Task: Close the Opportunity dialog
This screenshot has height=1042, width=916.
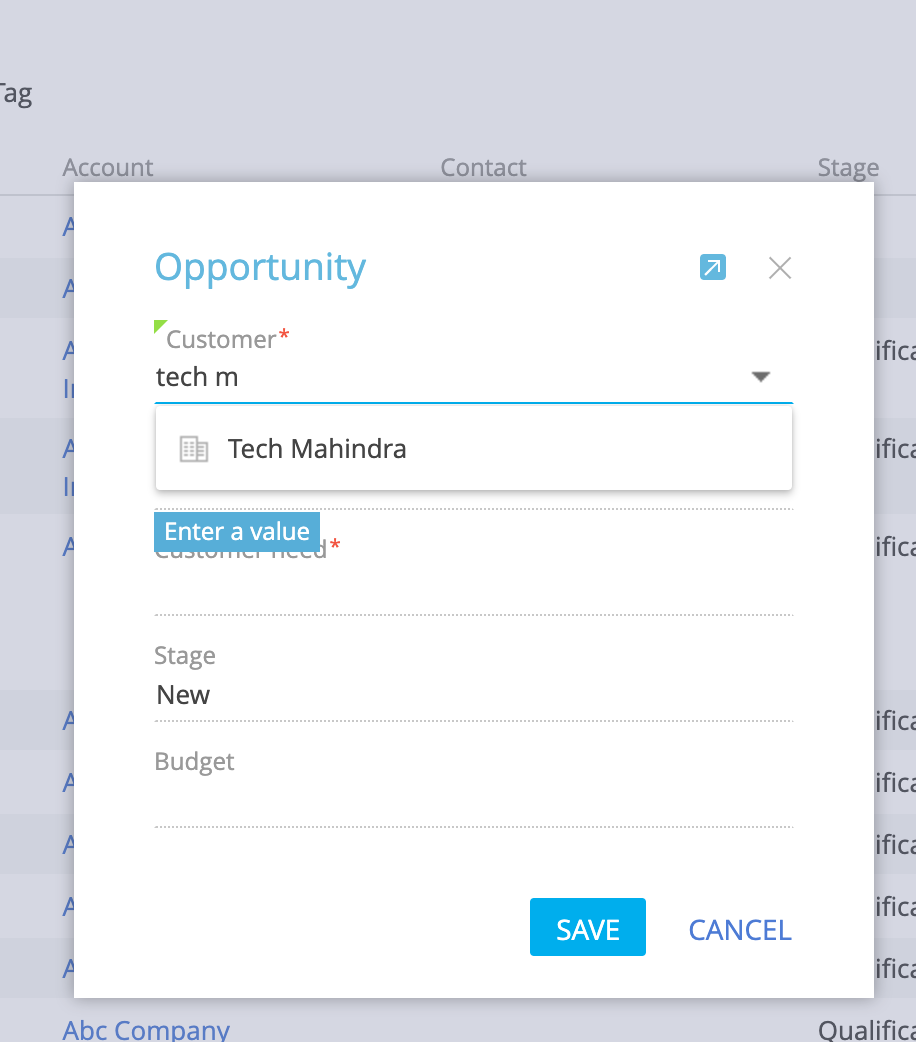Action: [x=780, y=268]
